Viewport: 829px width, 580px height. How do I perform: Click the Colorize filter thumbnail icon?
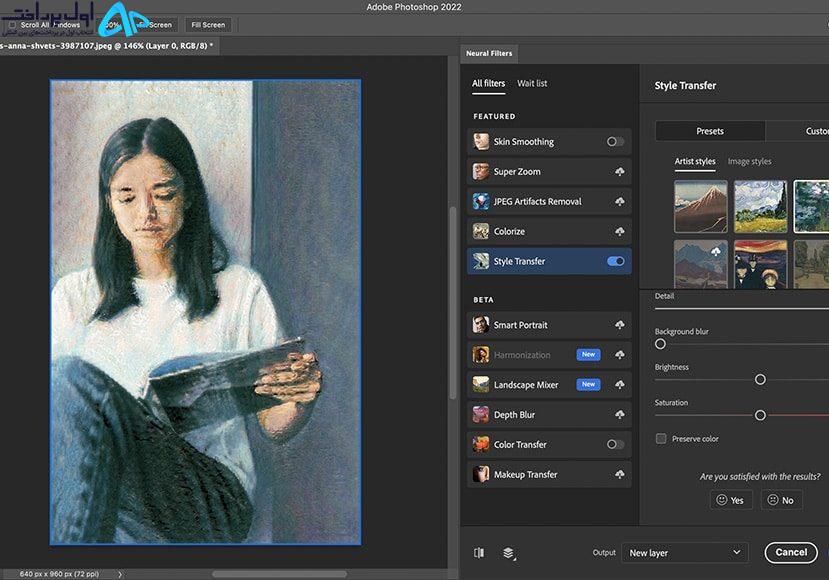pyautogui.click(x=481, y=231)
